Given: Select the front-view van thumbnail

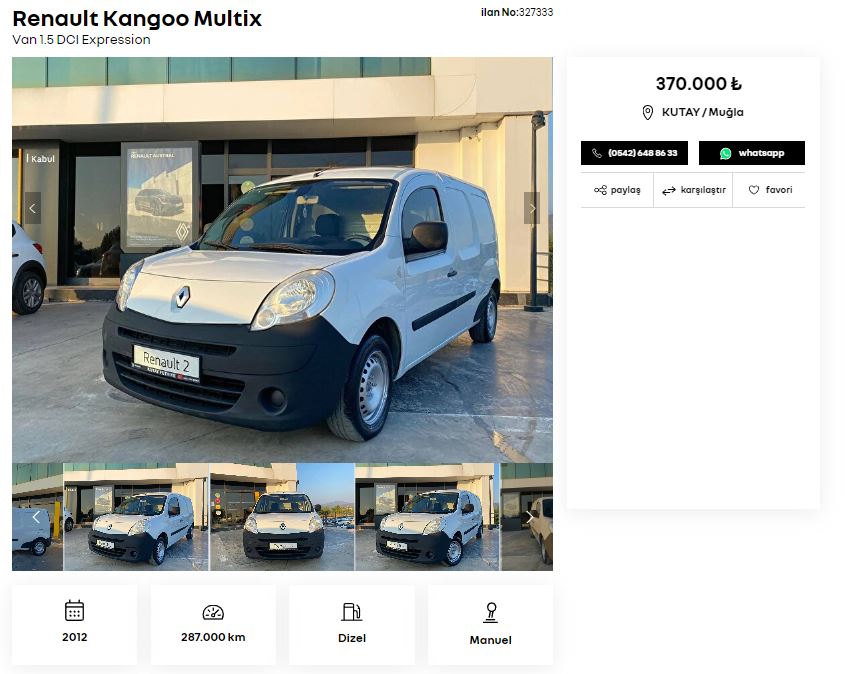Looking at the screenshot, I should [282, 517].
